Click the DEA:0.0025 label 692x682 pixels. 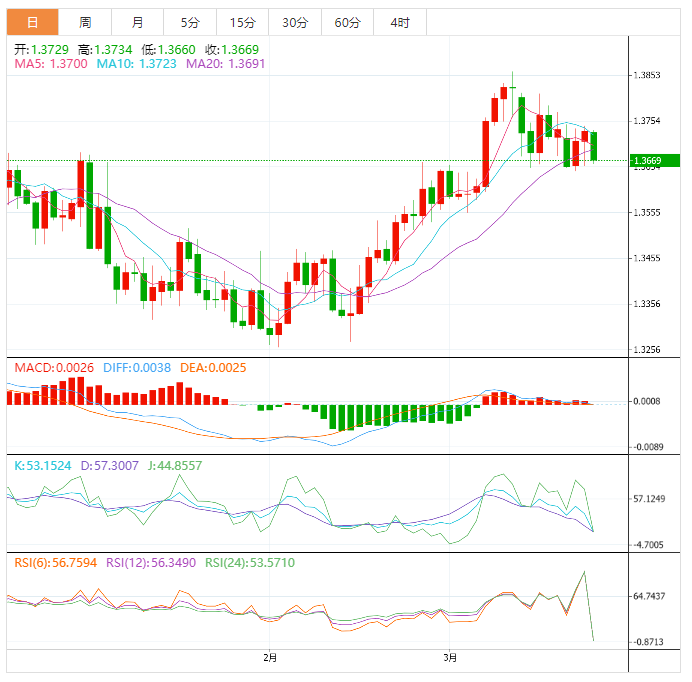tap(213, 368)
